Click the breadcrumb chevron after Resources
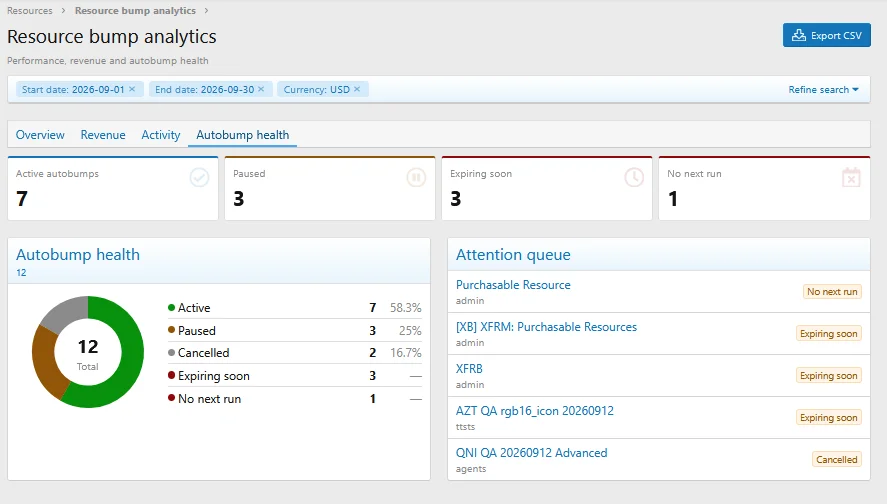The width and height of the screenshot is (887, 504). (x=63, y=11)
